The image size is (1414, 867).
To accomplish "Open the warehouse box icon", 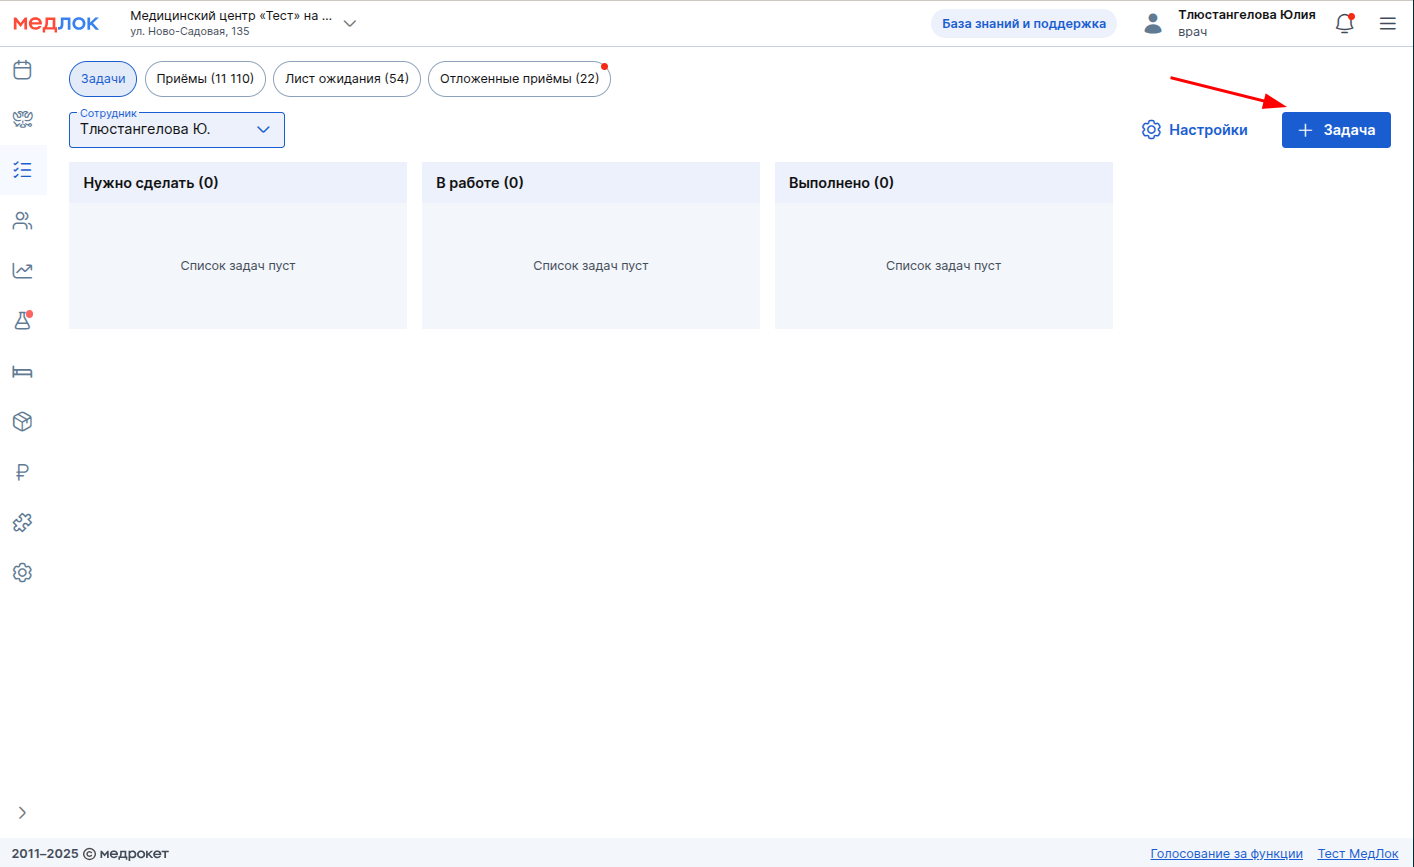I will coord(22,422).
